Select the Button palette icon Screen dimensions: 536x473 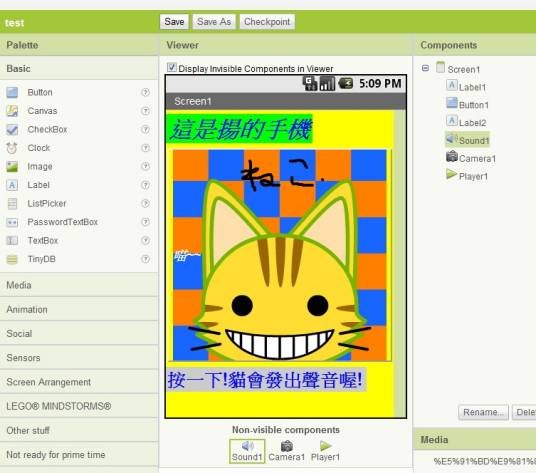[12, 92]
